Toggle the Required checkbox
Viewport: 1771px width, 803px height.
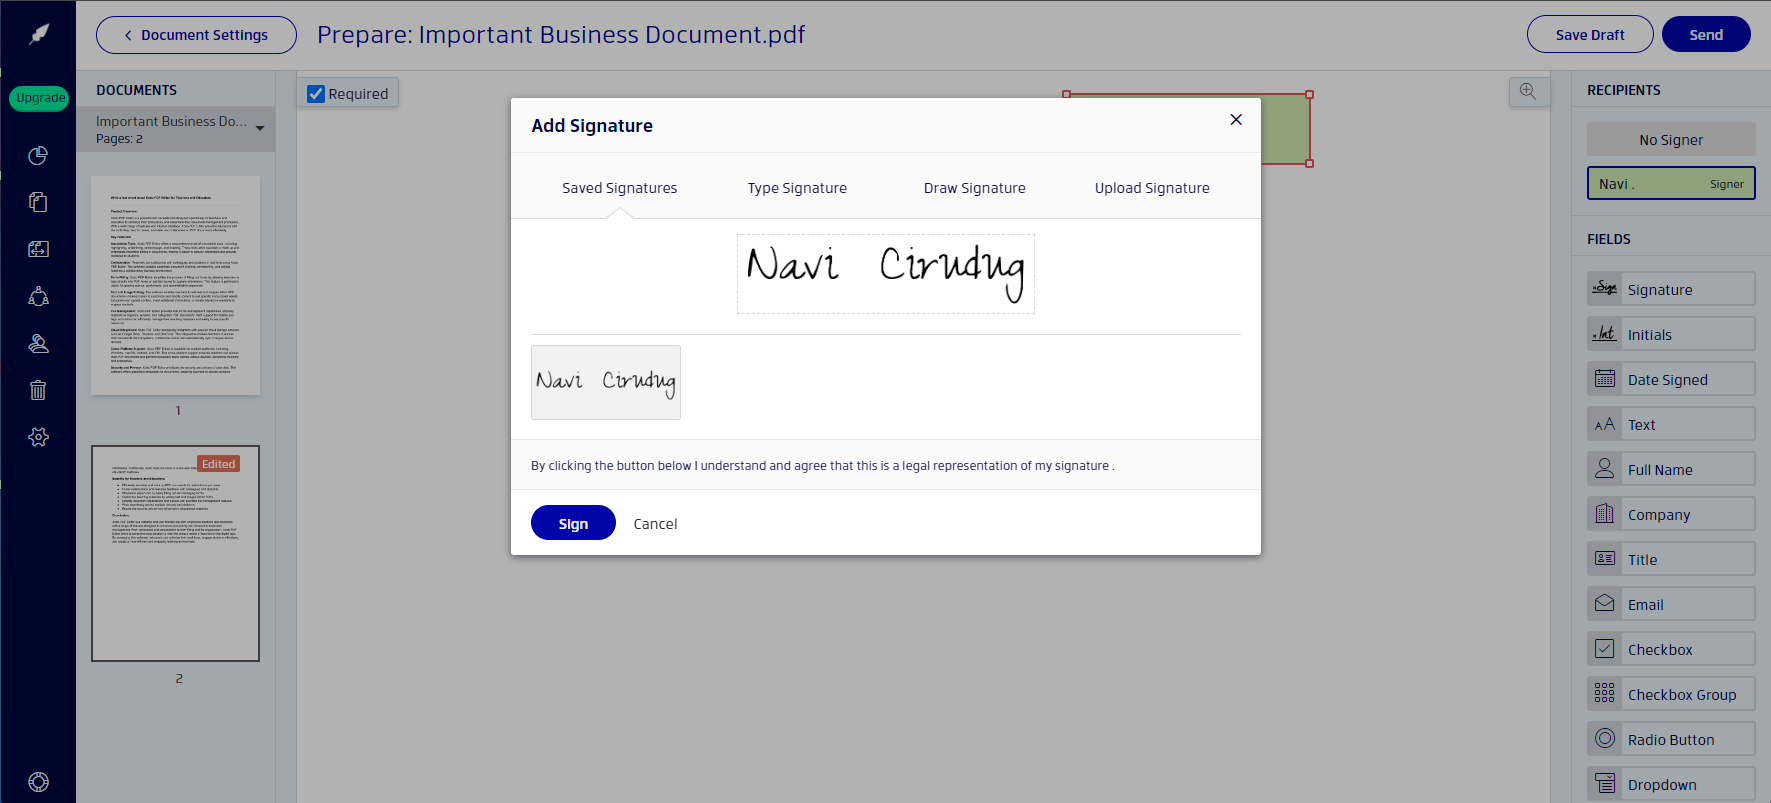[x=316, y=93]
